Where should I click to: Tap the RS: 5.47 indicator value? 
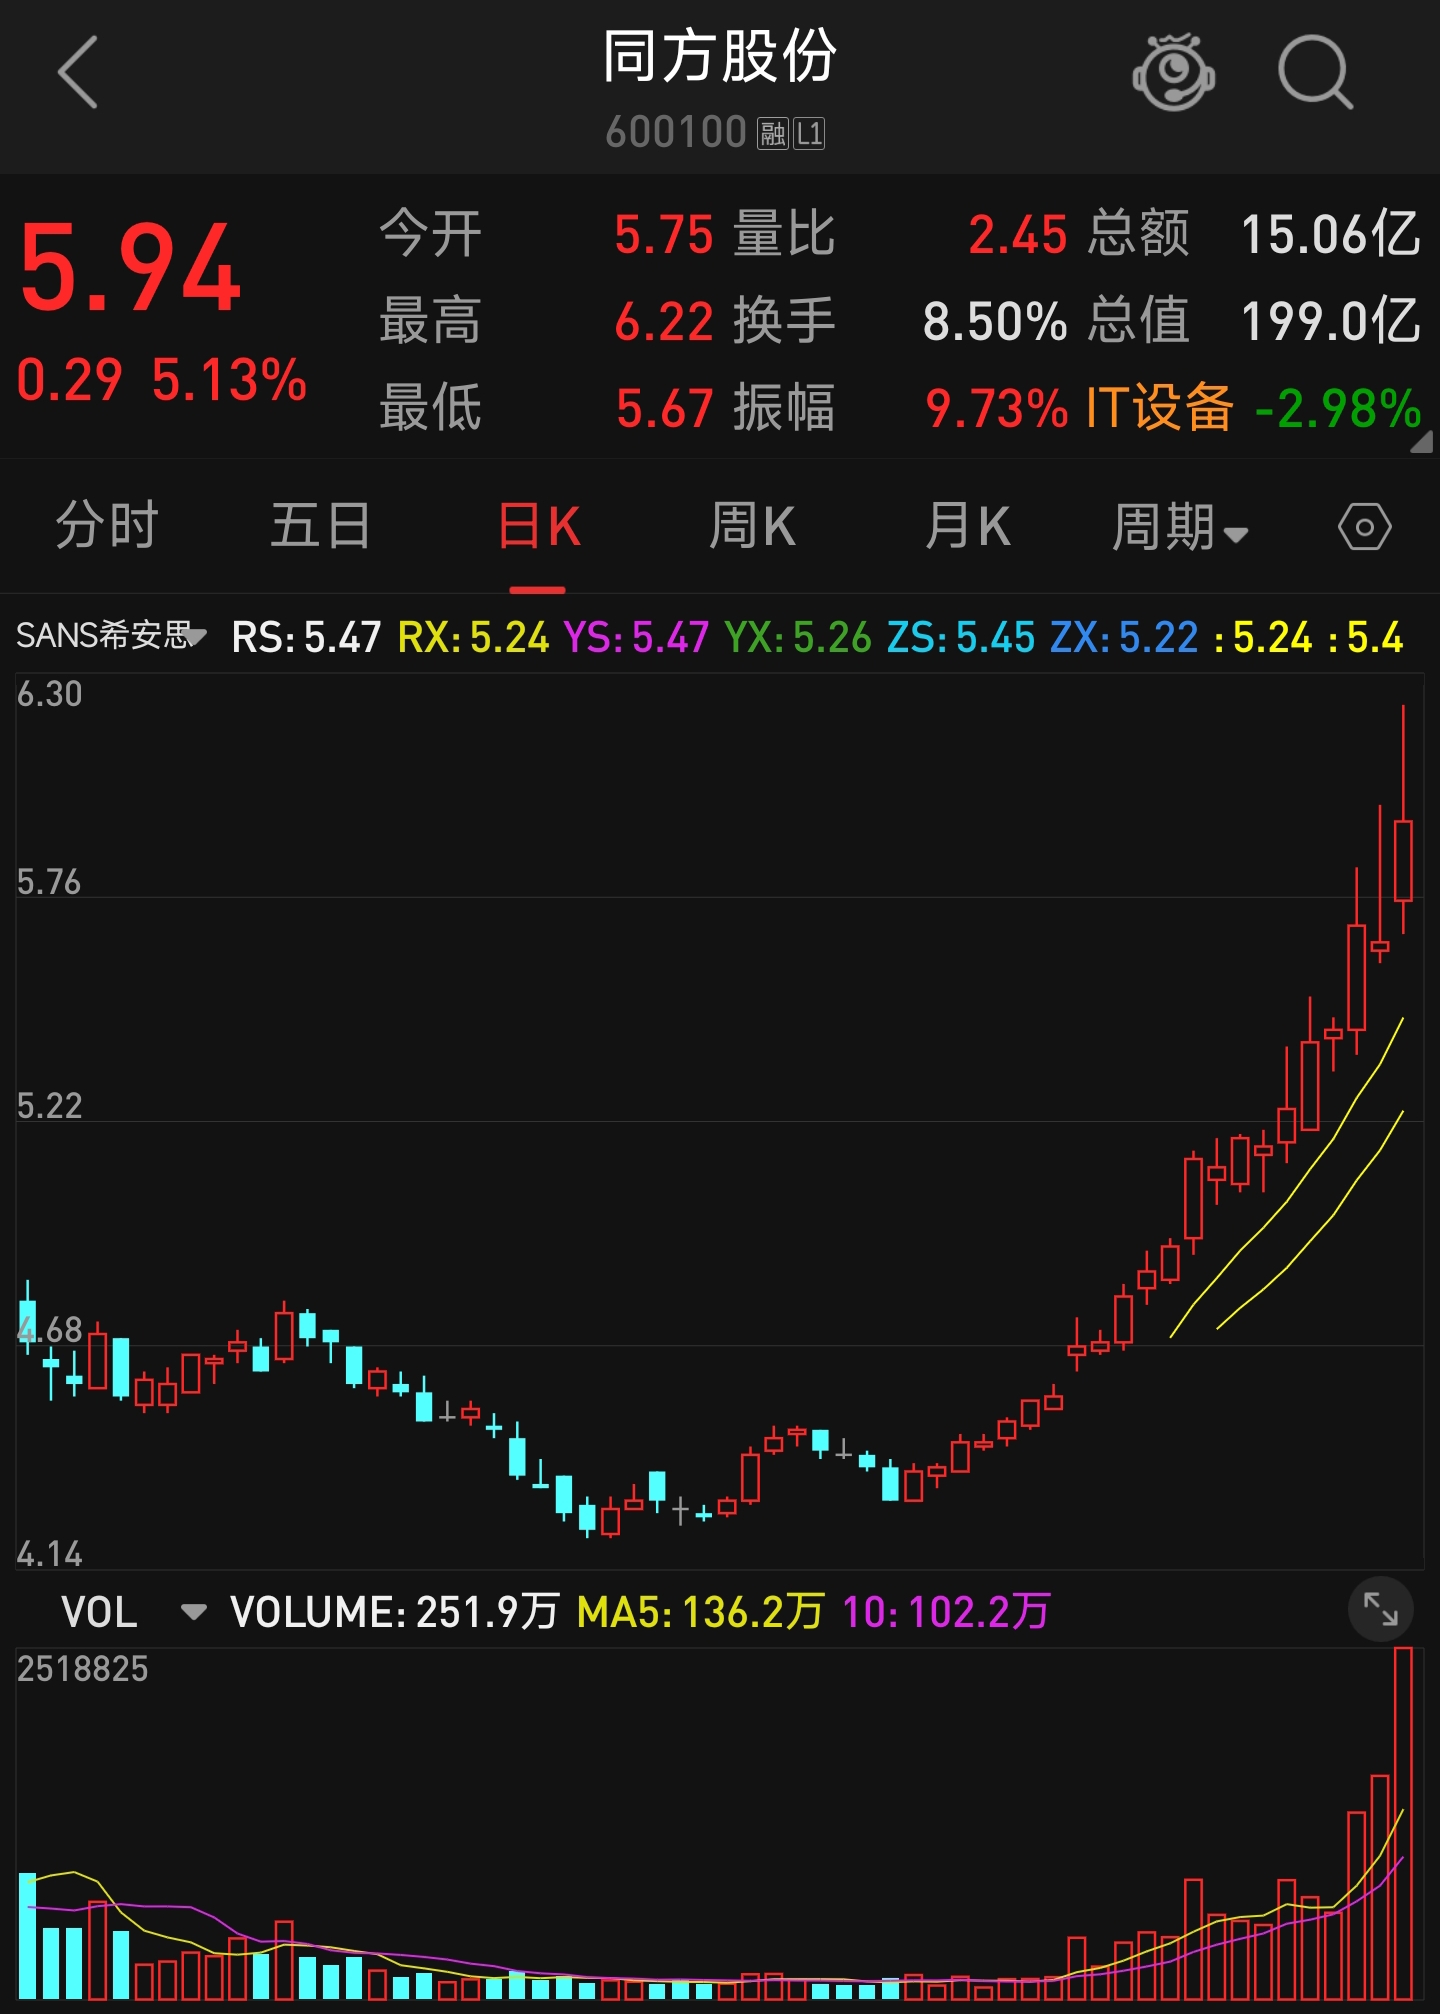point(306,637)
